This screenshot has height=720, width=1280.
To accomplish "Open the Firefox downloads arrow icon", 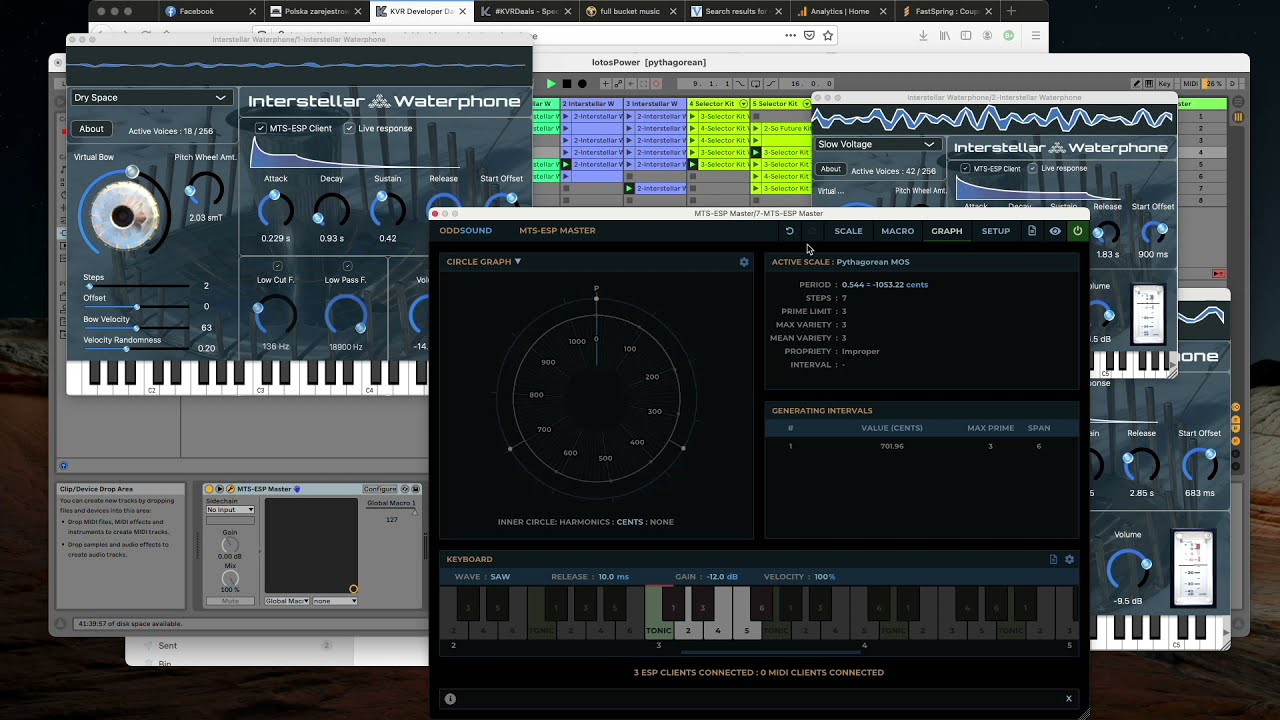I will click(x=924, y=35).
